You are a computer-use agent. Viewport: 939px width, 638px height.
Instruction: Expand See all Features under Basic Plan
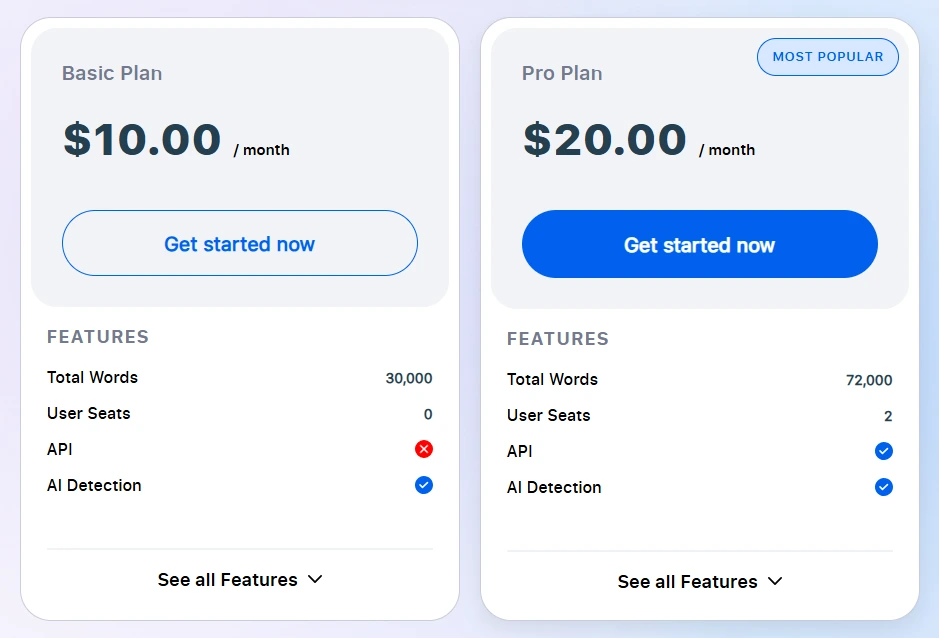coord(228,579)
